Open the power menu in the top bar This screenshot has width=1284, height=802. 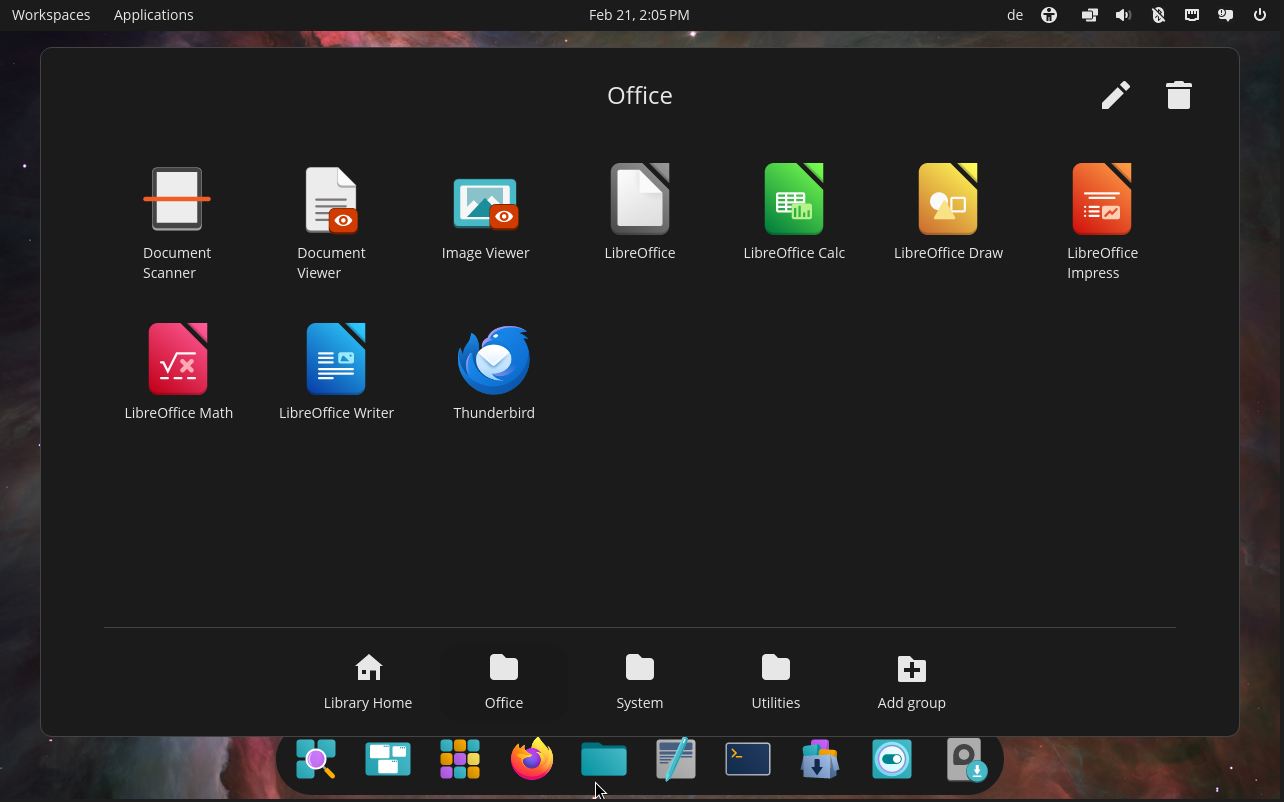[x=1260, y=15]
